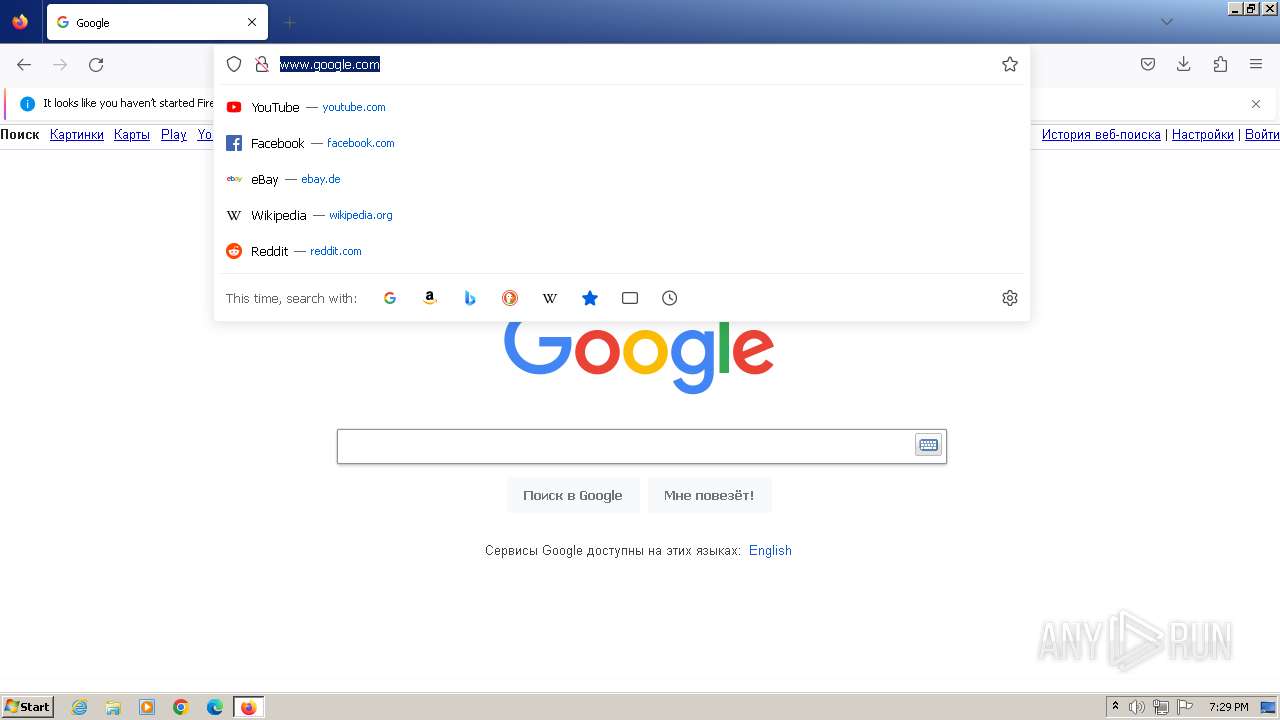The image size is (1280, 720).
Task: Search in History clock icon
Action: point(670,298)
